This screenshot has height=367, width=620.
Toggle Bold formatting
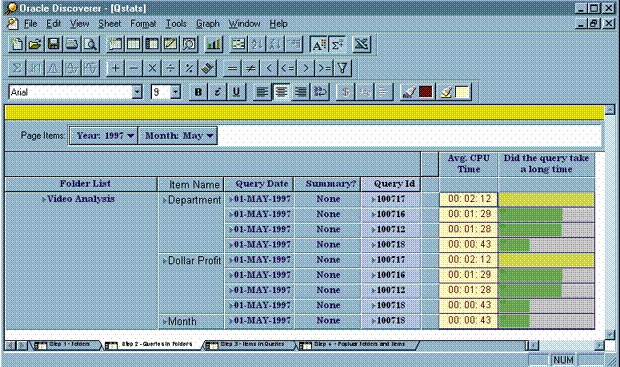click(198, 92)
